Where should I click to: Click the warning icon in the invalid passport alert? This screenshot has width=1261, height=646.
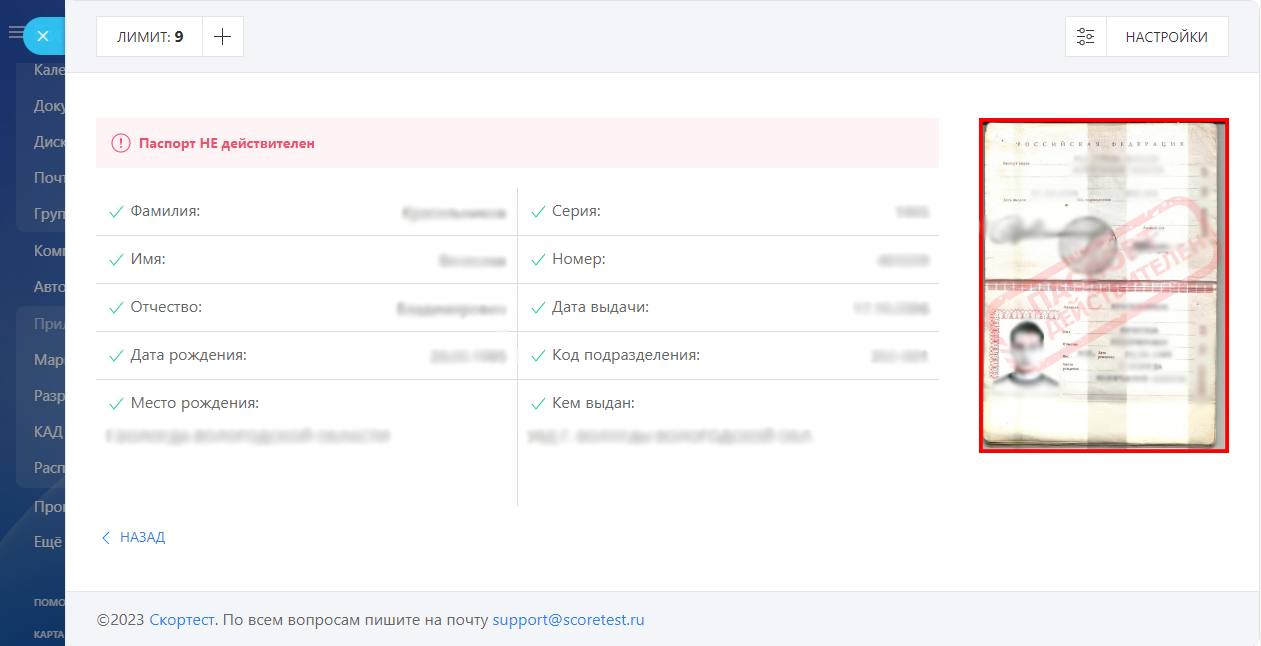tap(121, 143)
